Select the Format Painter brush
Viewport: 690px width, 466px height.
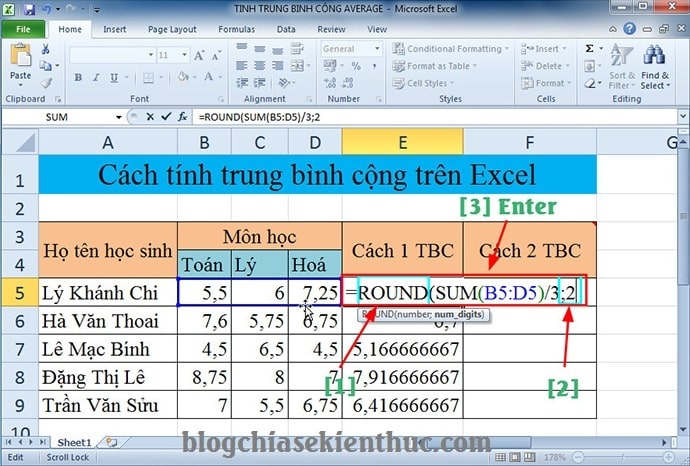(46, 83)
